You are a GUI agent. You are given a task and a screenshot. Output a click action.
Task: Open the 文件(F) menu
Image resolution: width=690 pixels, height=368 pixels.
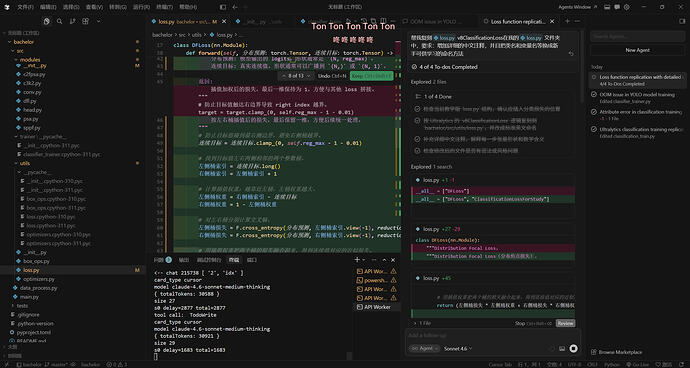pos(26,7)
